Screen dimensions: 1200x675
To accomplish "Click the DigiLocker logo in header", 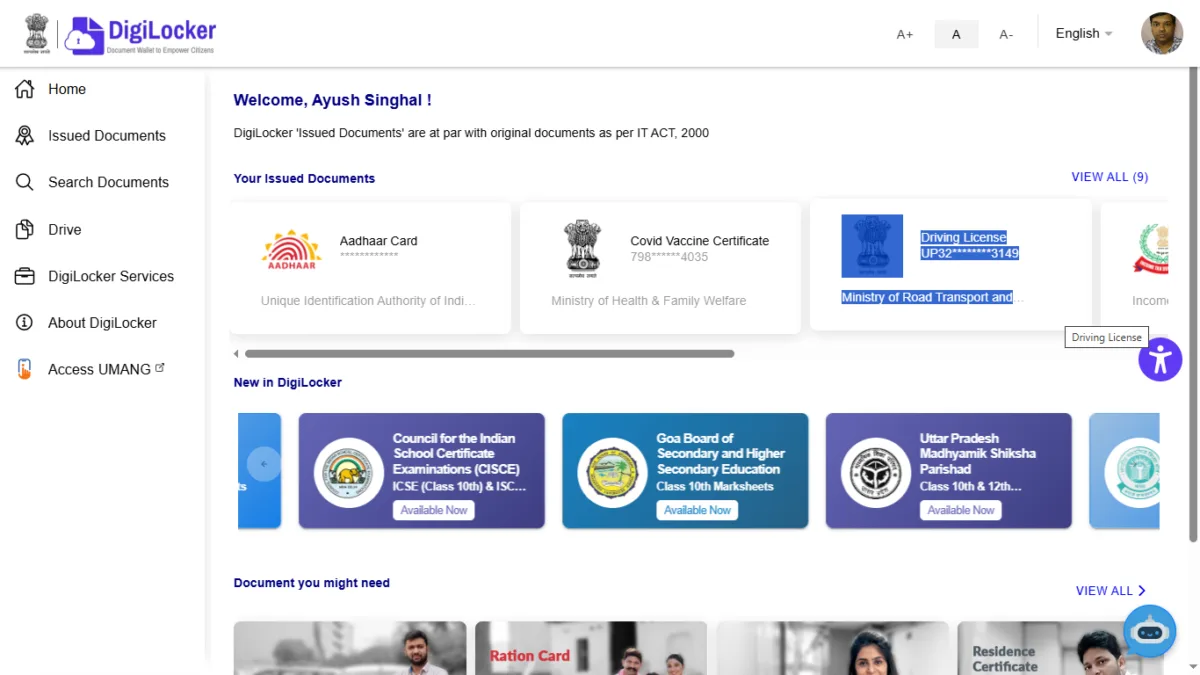I will 140,36.
